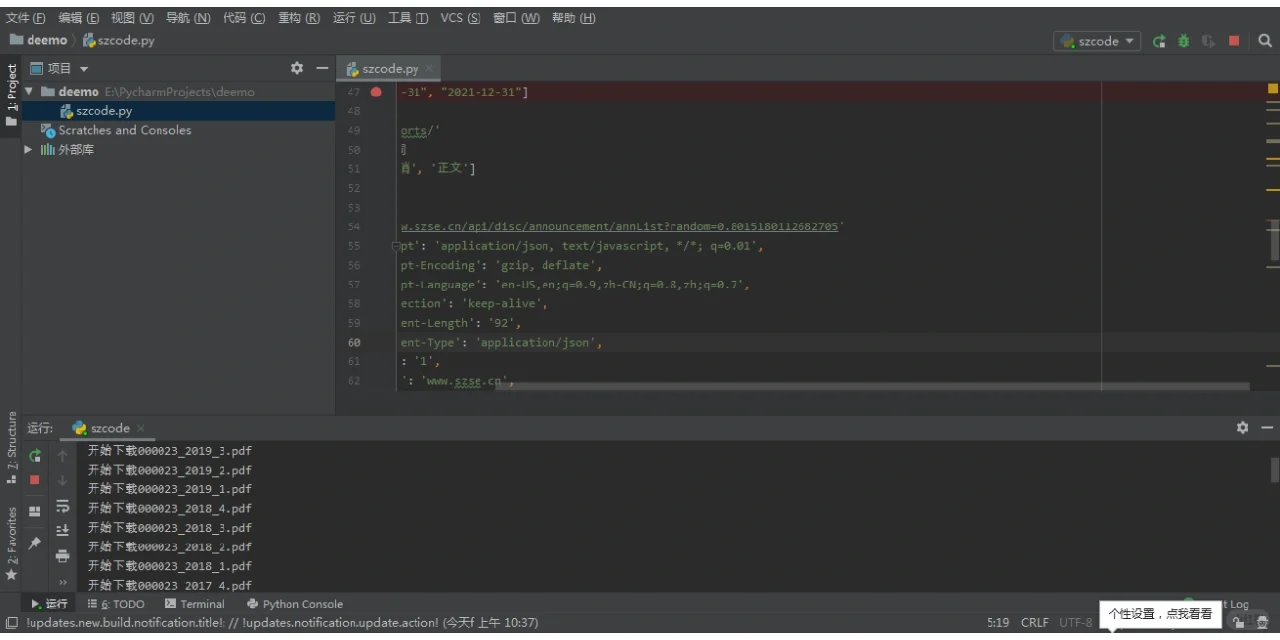Click UTF-8 encoding in the status bar
The width and height of the screenshot is (1280, 640).
tap(1074, 621)
